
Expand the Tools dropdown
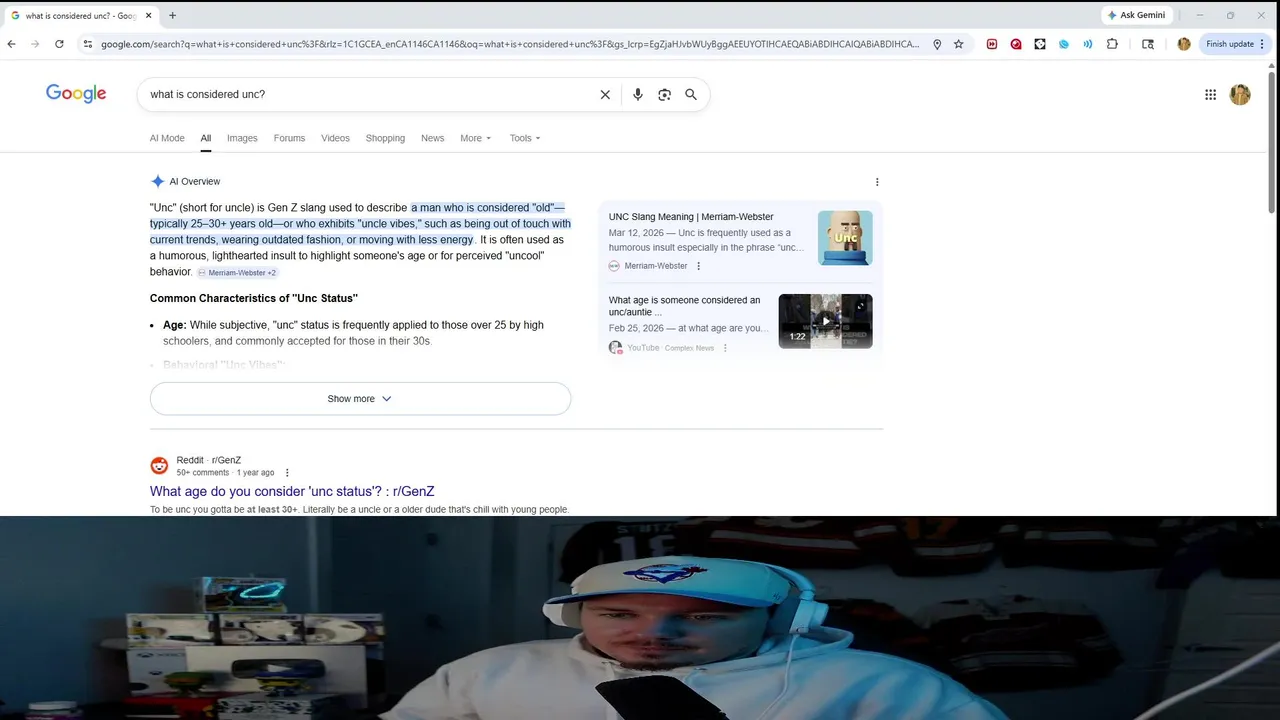[x=525, y=138]
